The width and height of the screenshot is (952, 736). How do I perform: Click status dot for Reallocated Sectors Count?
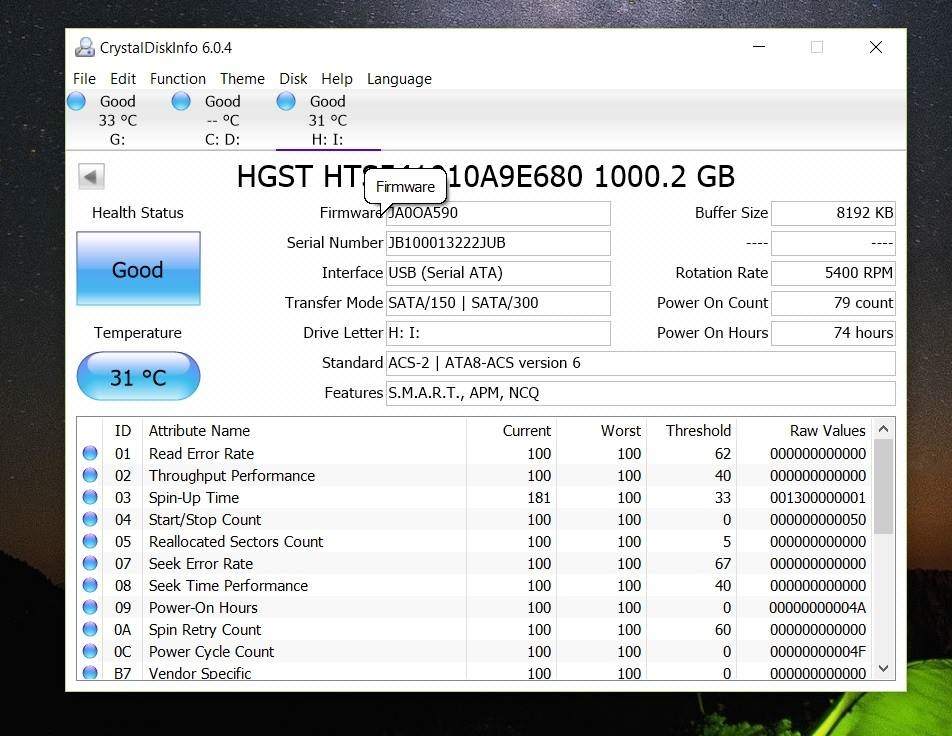click(x=90, y=541)
